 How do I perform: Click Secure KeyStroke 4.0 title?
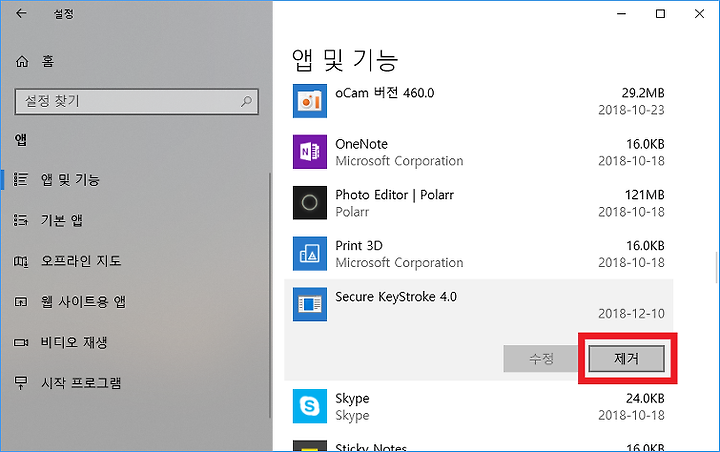coord(396,297)
